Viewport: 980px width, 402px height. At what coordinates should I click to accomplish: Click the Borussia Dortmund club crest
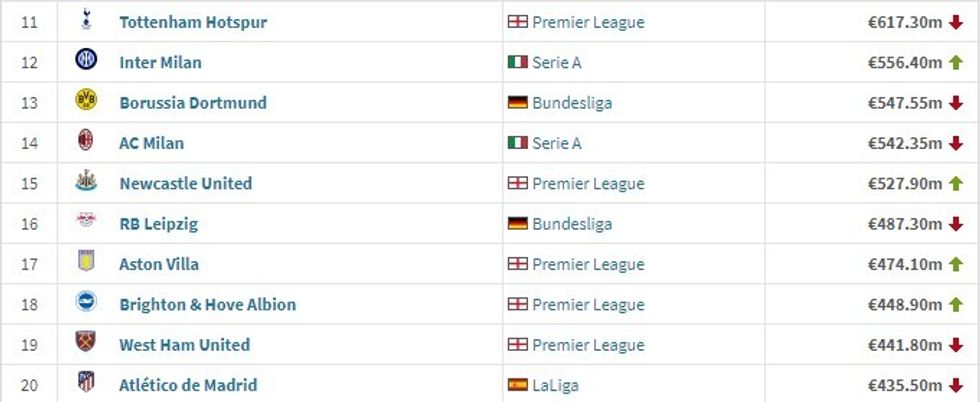pyautogui.click(x=86, y=101)
